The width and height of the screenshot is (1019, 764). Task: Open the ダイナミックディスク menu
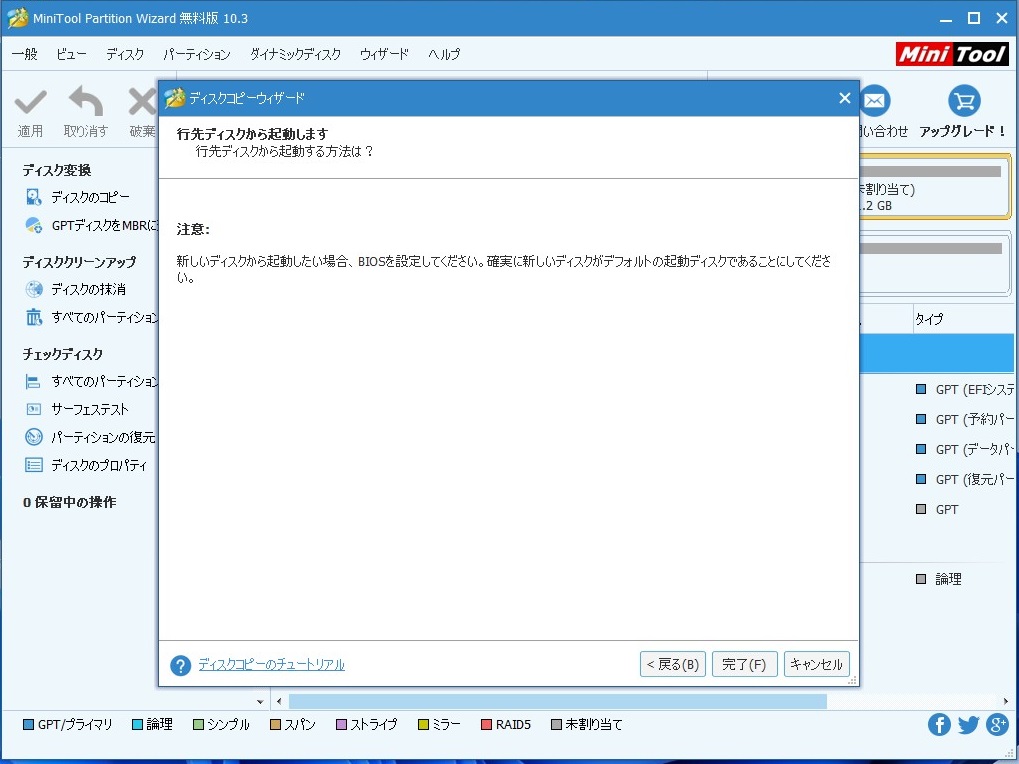[x=295, y=54]
